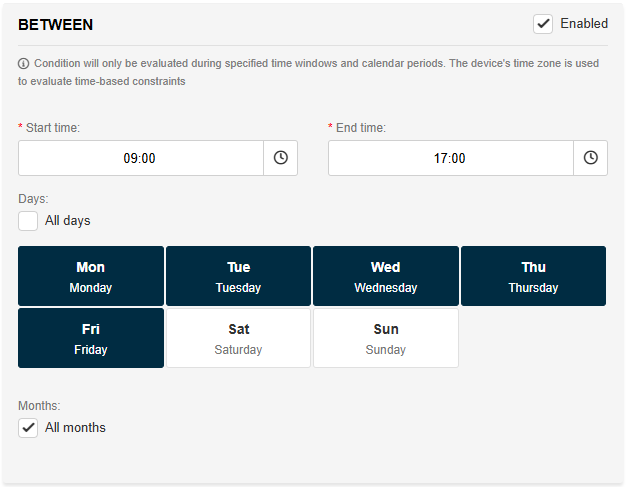Toggle the Enabled checkbox
626x487 pixels.
pyautogui.click(x=543, y=24)
